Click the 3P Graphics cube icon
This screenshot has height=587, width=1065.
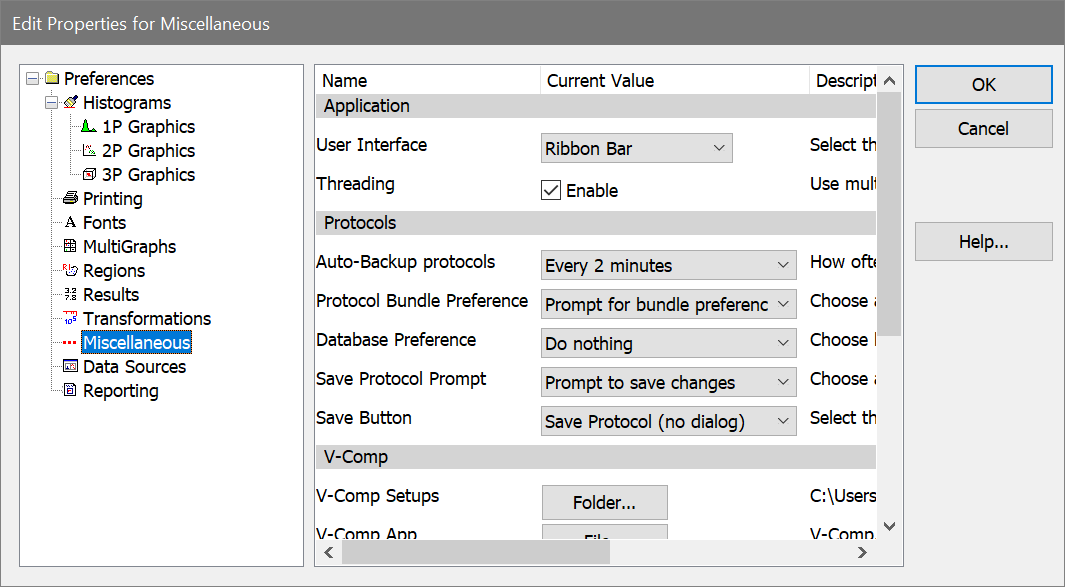pos(89,175)
